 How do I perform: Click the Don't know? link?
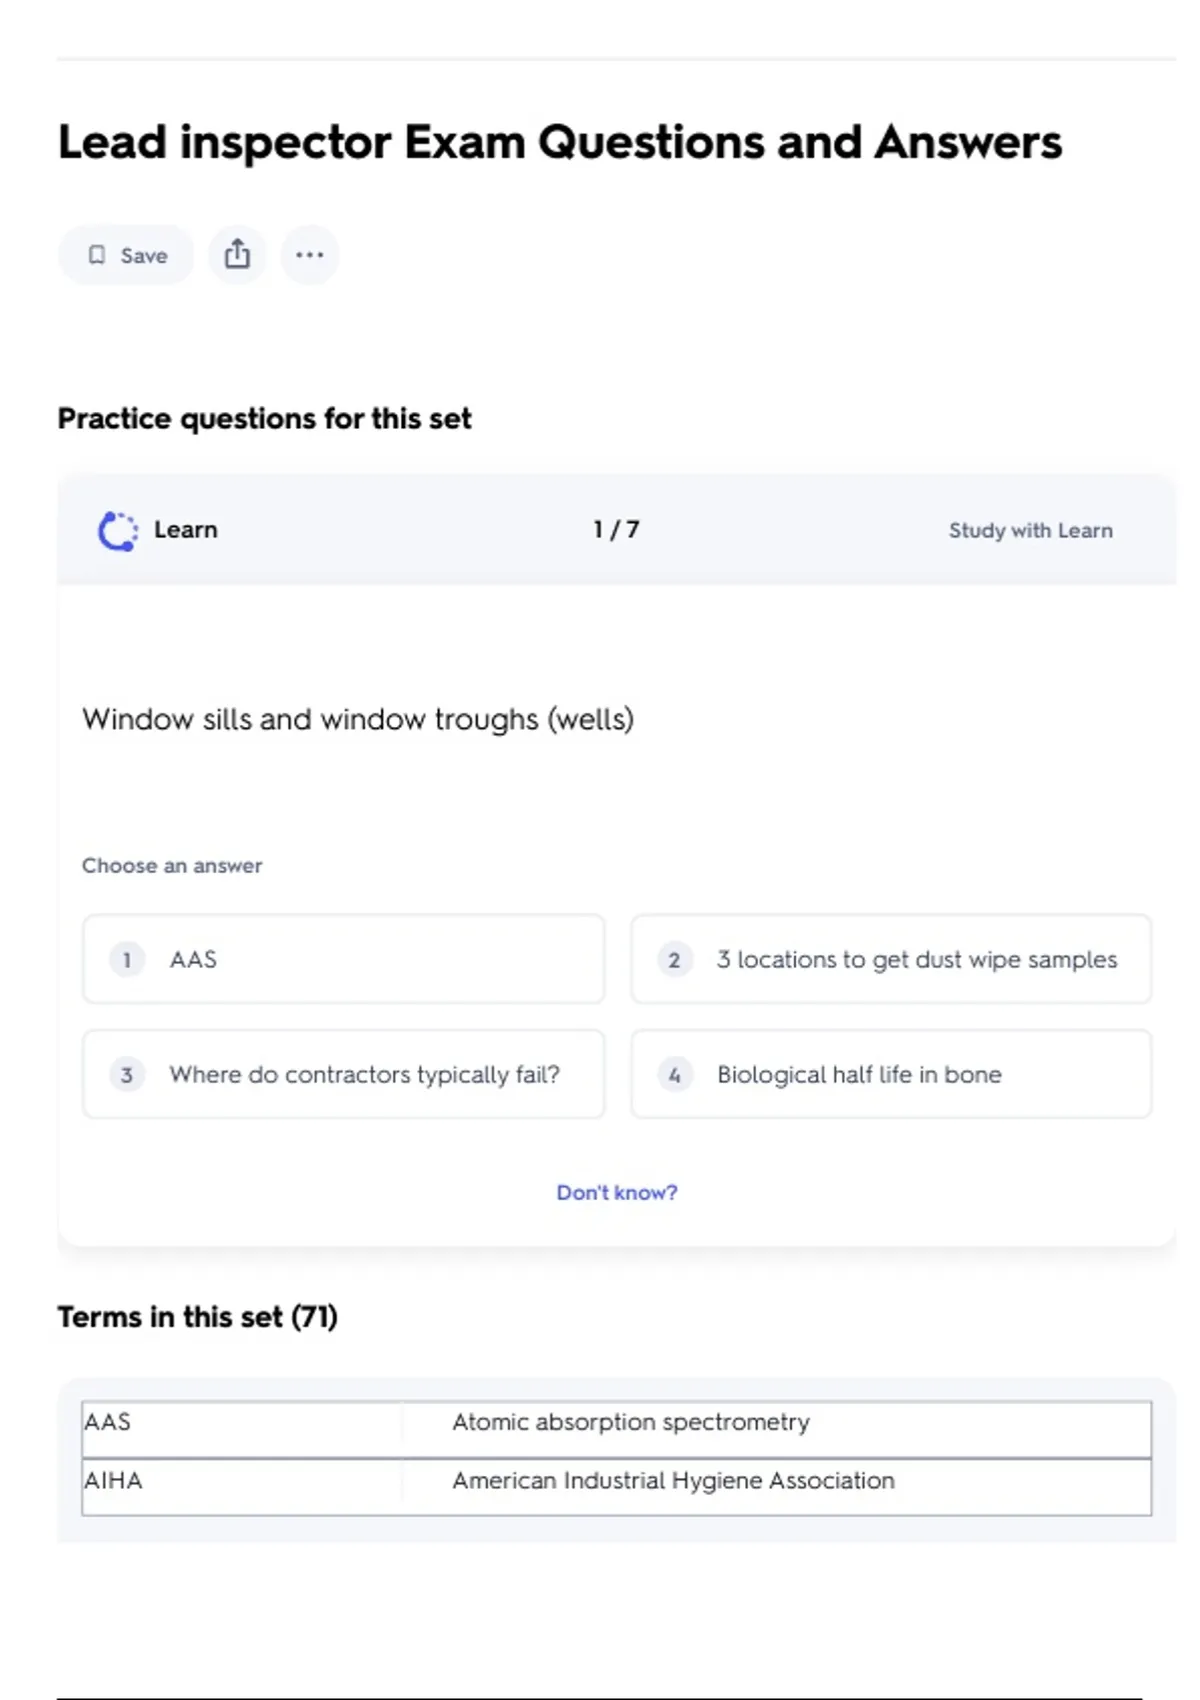coord(617,1192)
